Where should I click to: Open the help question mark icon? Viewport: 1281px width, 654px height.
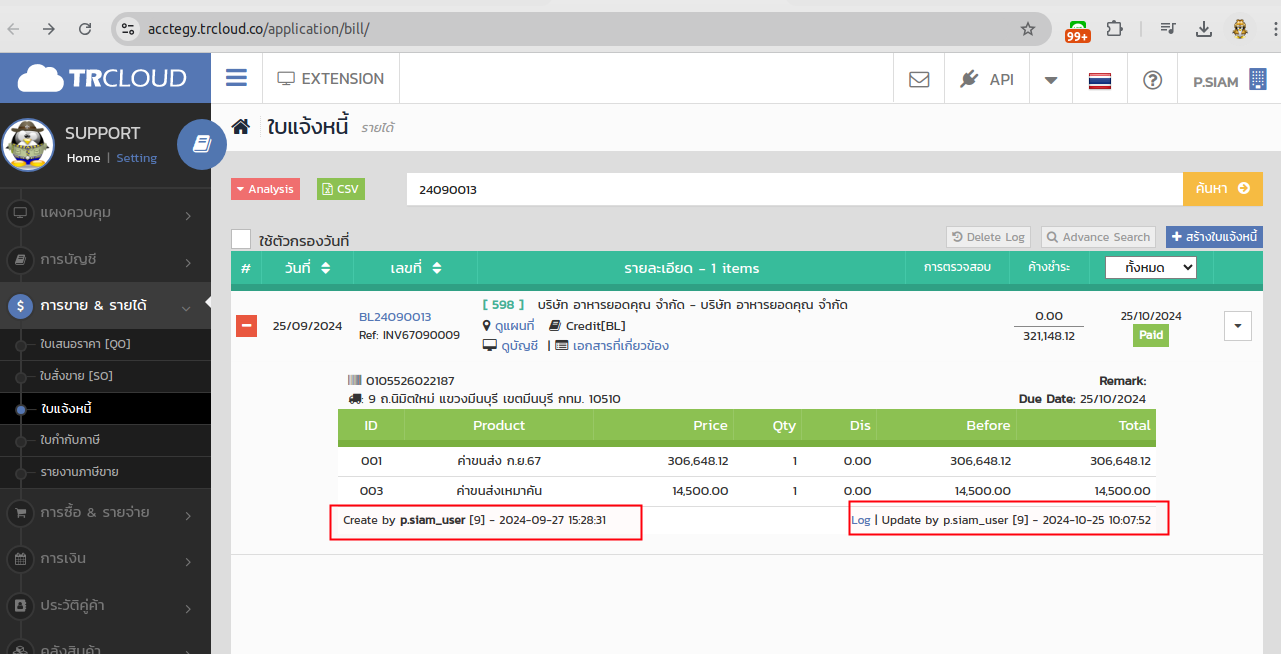(x=1152, y=80)
